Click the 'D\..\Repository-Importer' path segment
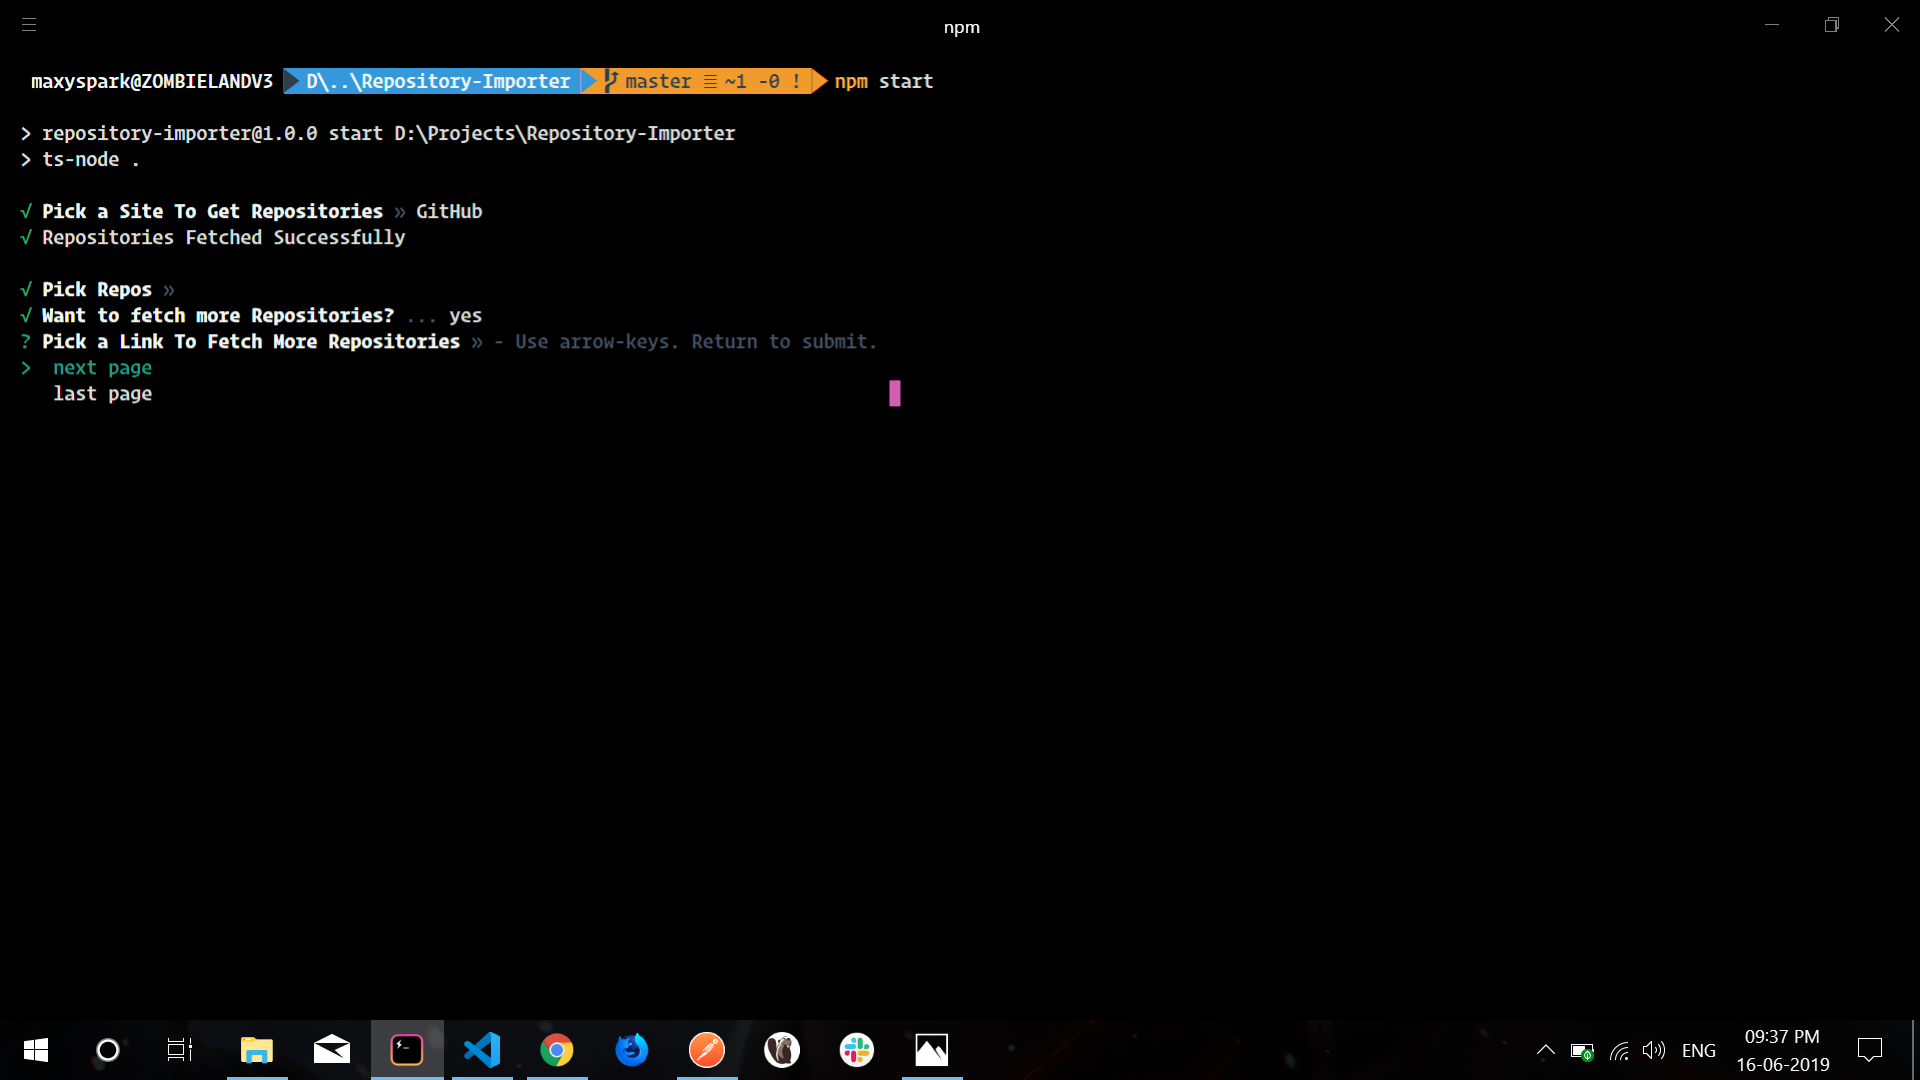This screenshot has width=1920, height=1080. pos(438,81)
